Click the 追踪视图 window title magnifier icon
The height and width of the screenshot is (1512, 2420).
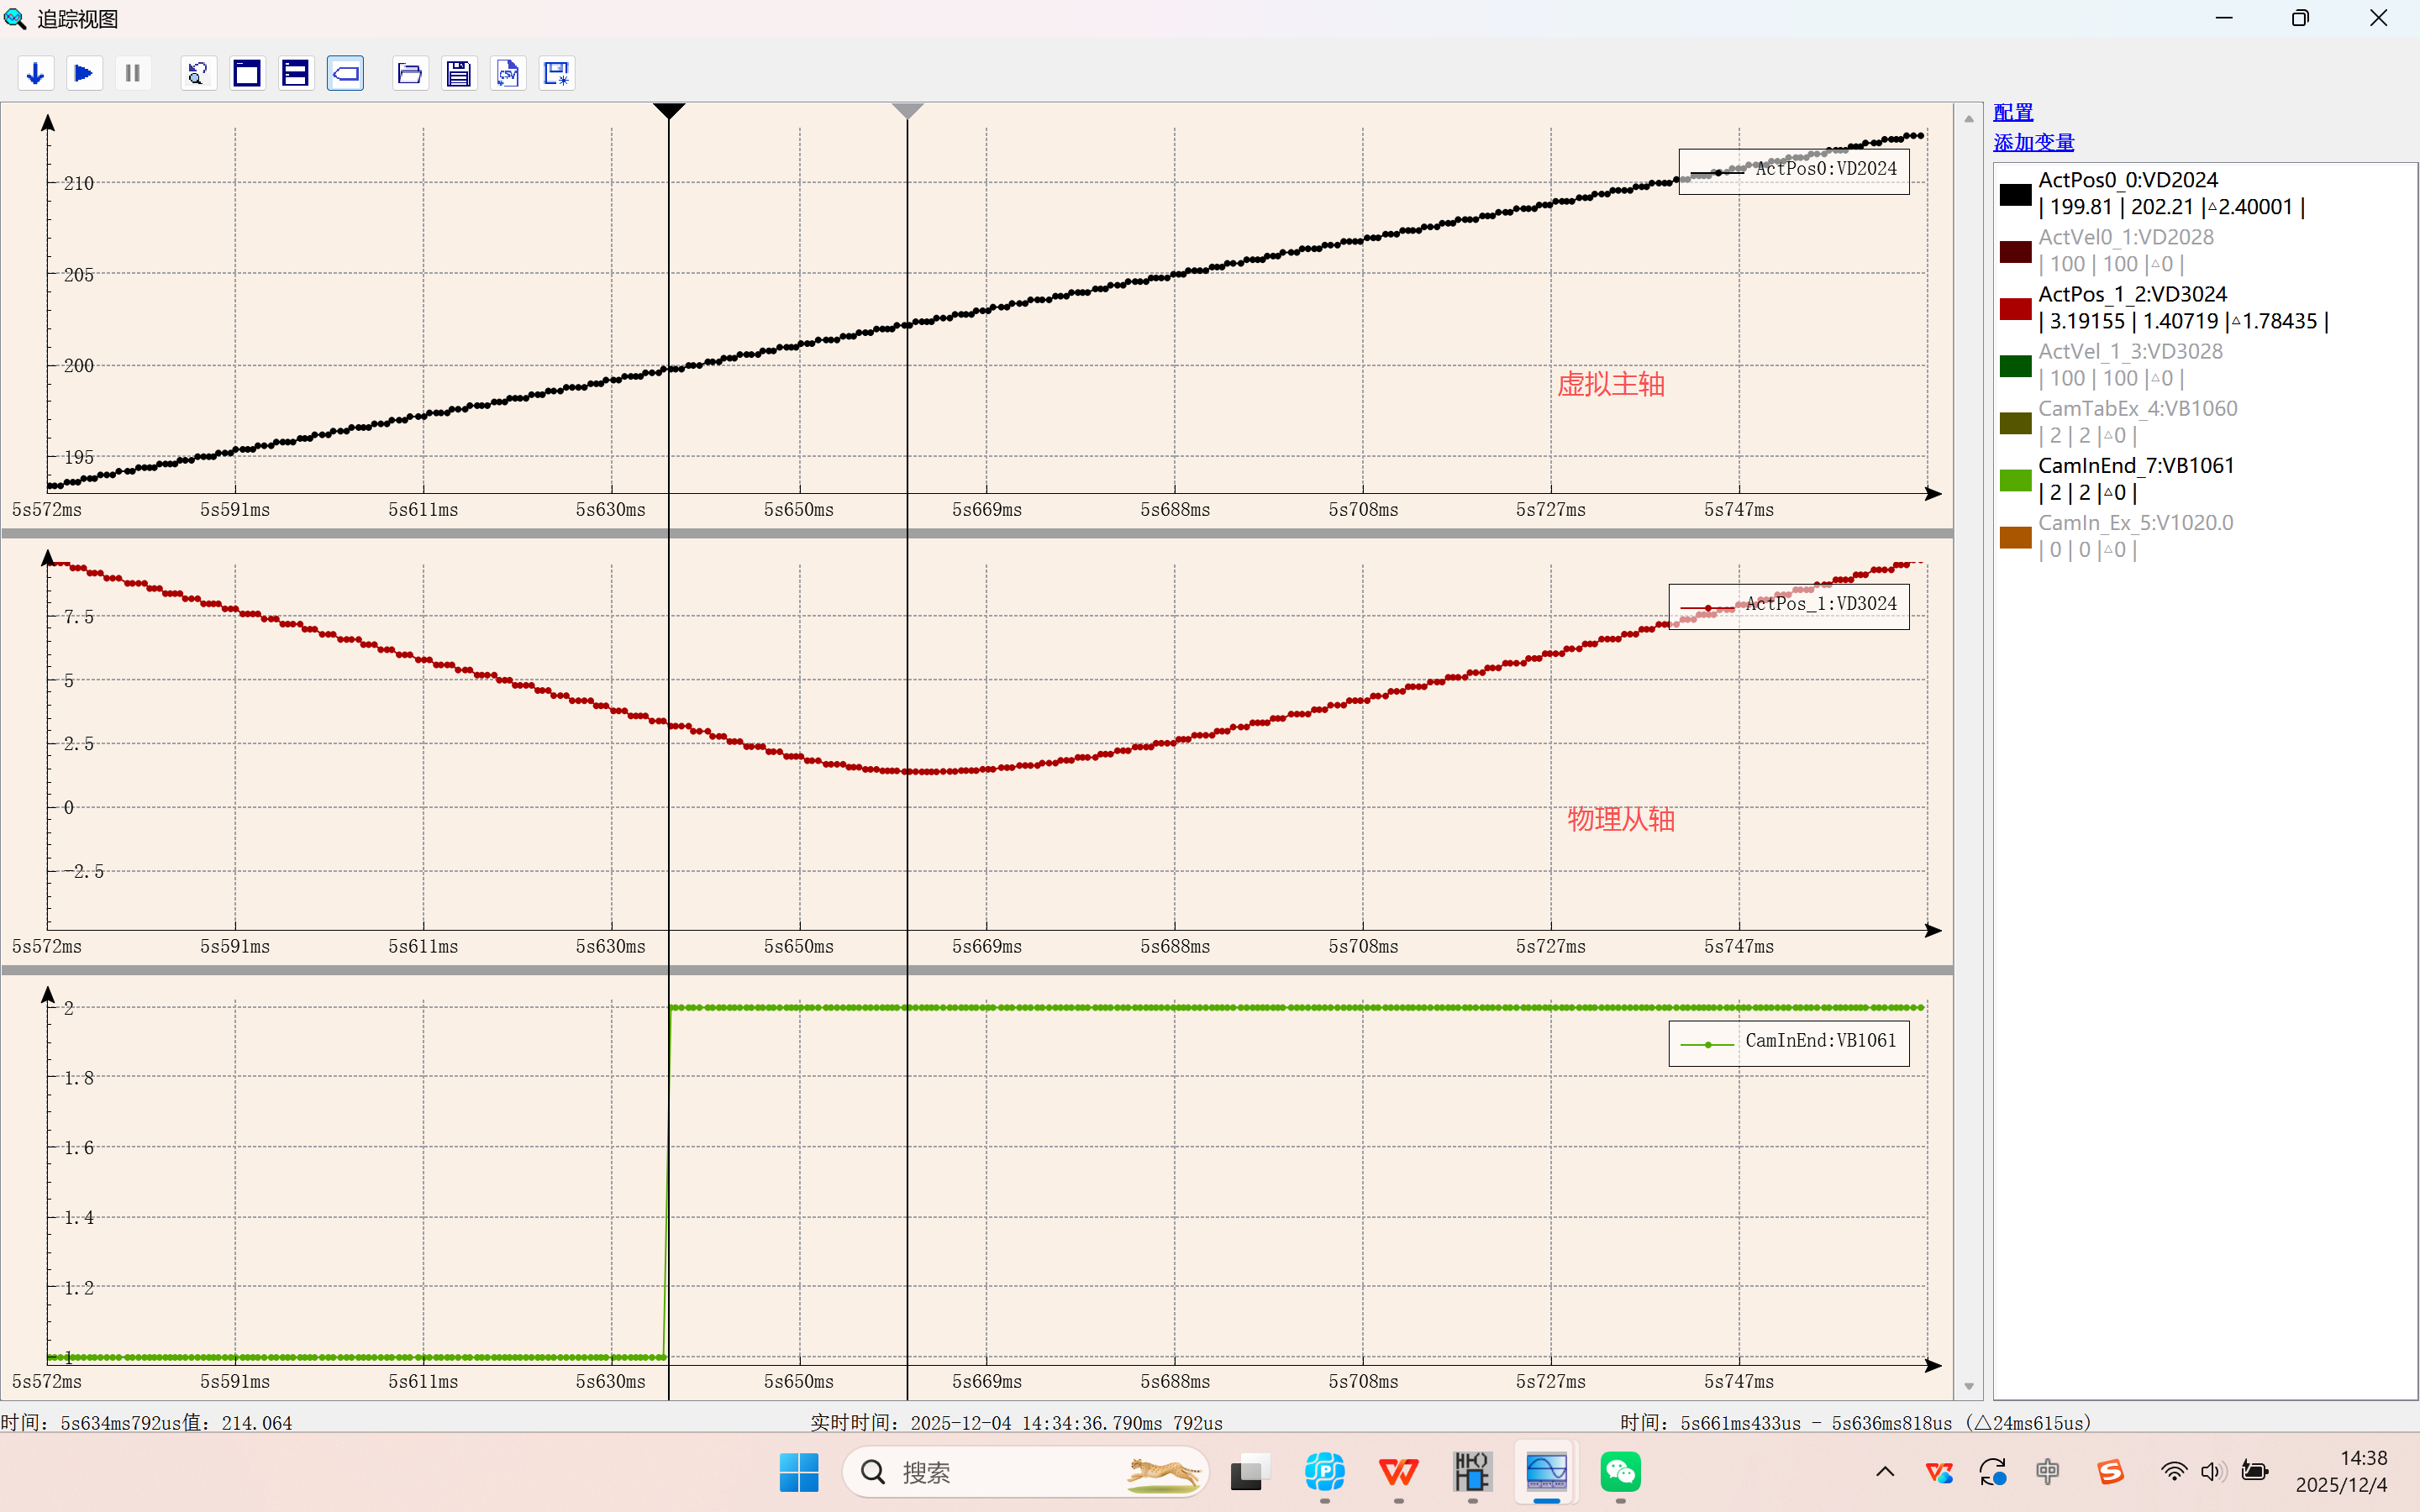pyautogui.click(x=15, y=18)
